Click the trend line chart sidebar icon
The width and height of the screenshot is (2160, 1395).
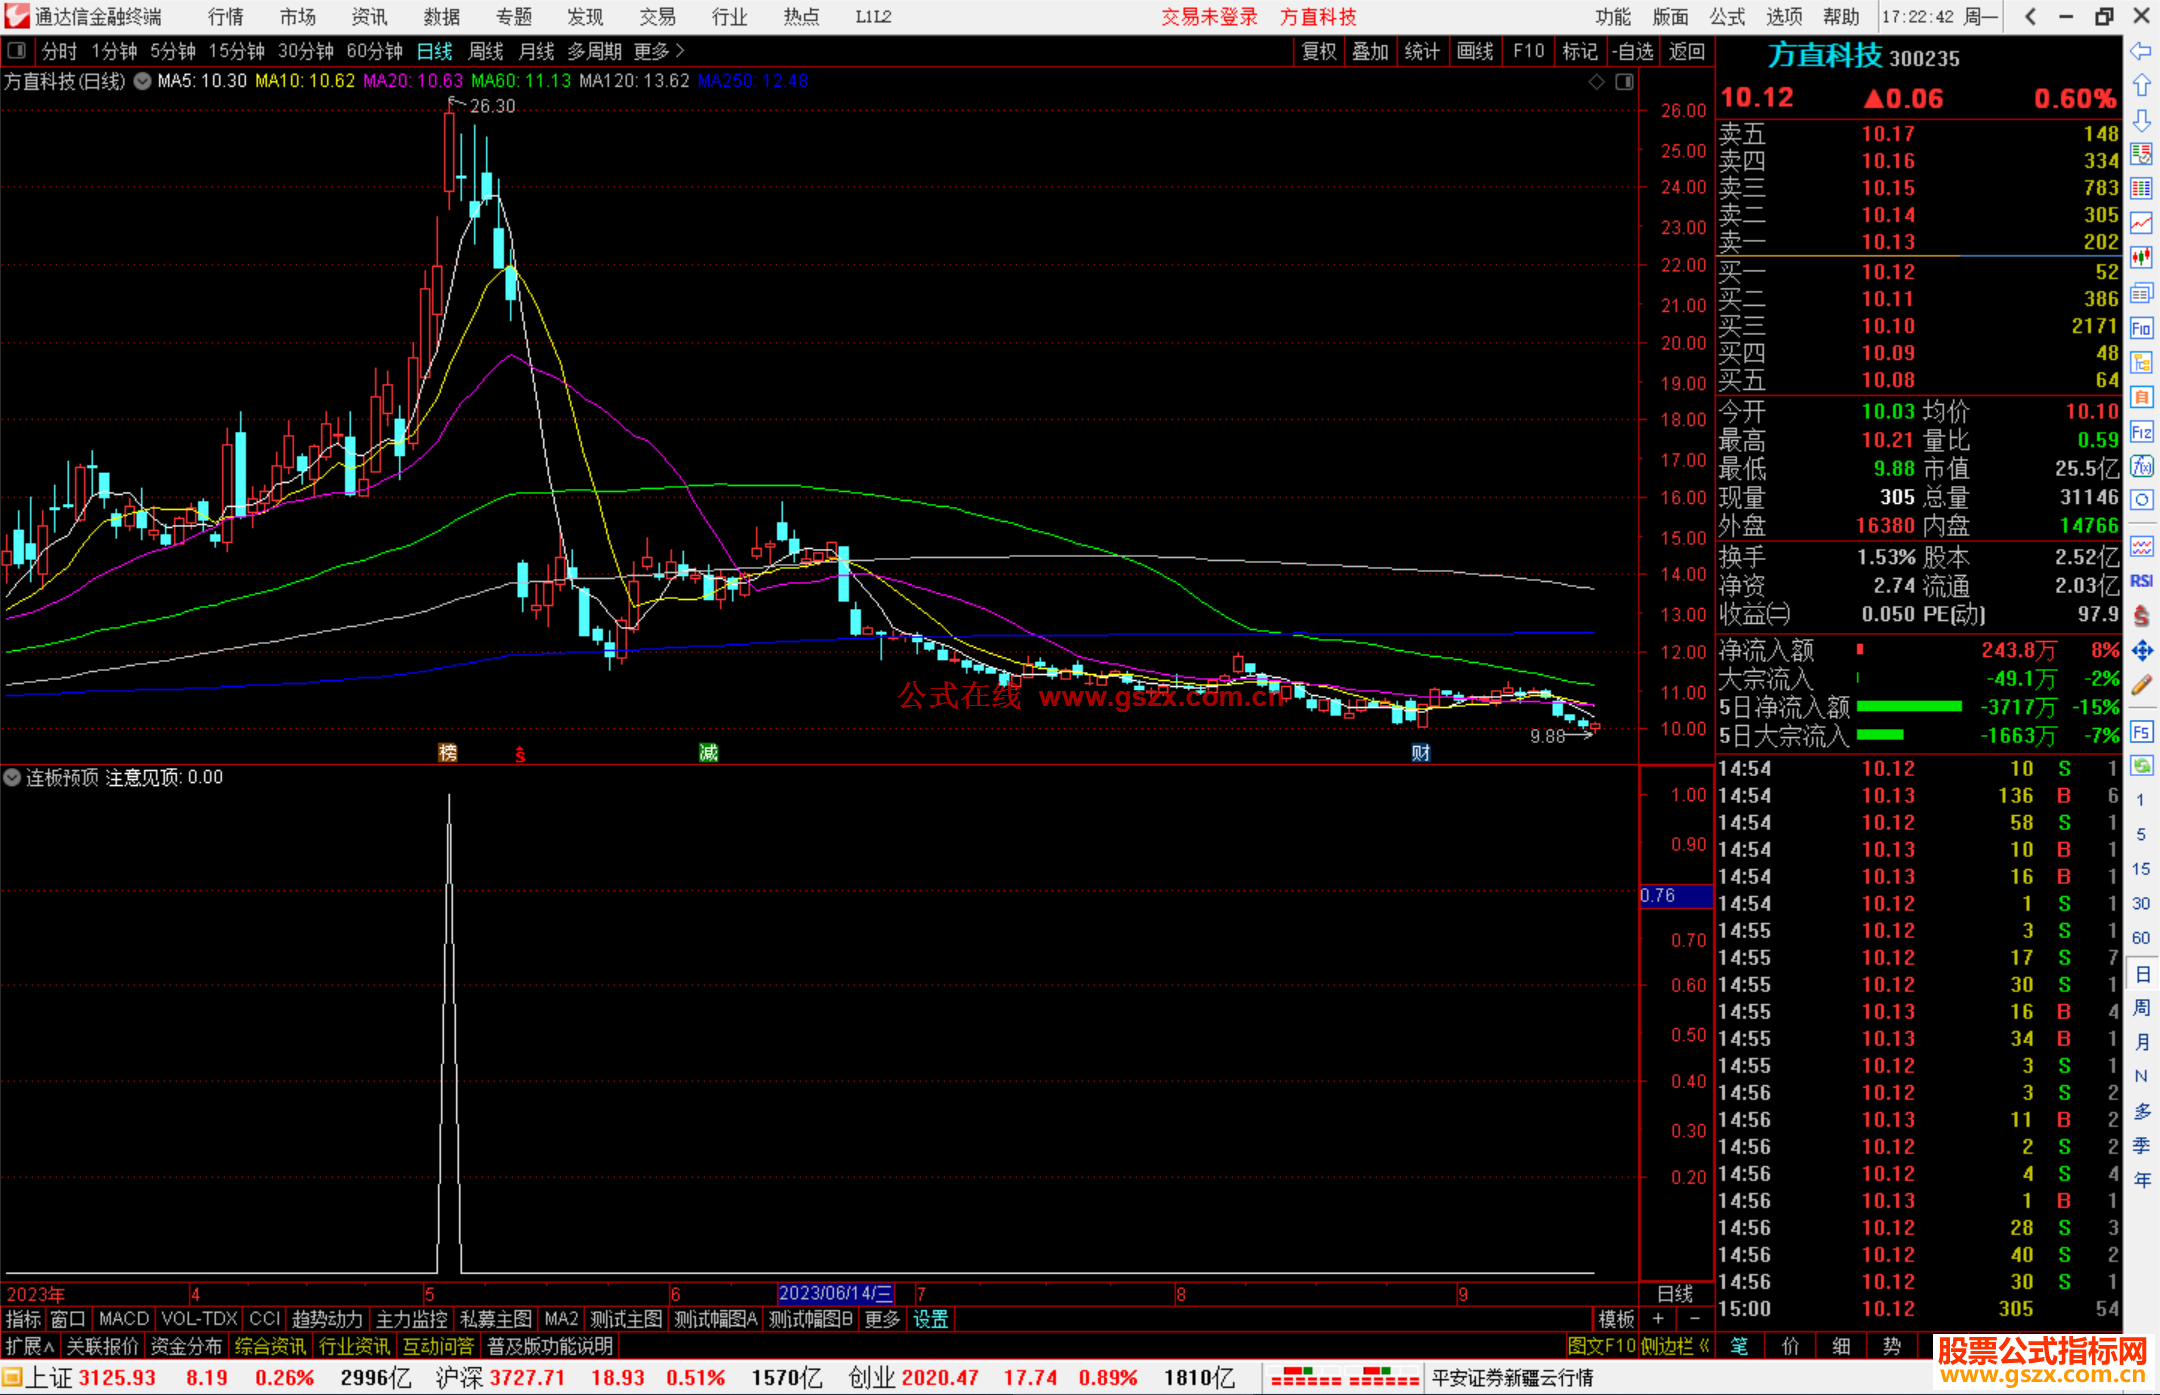coord(2141,223)
